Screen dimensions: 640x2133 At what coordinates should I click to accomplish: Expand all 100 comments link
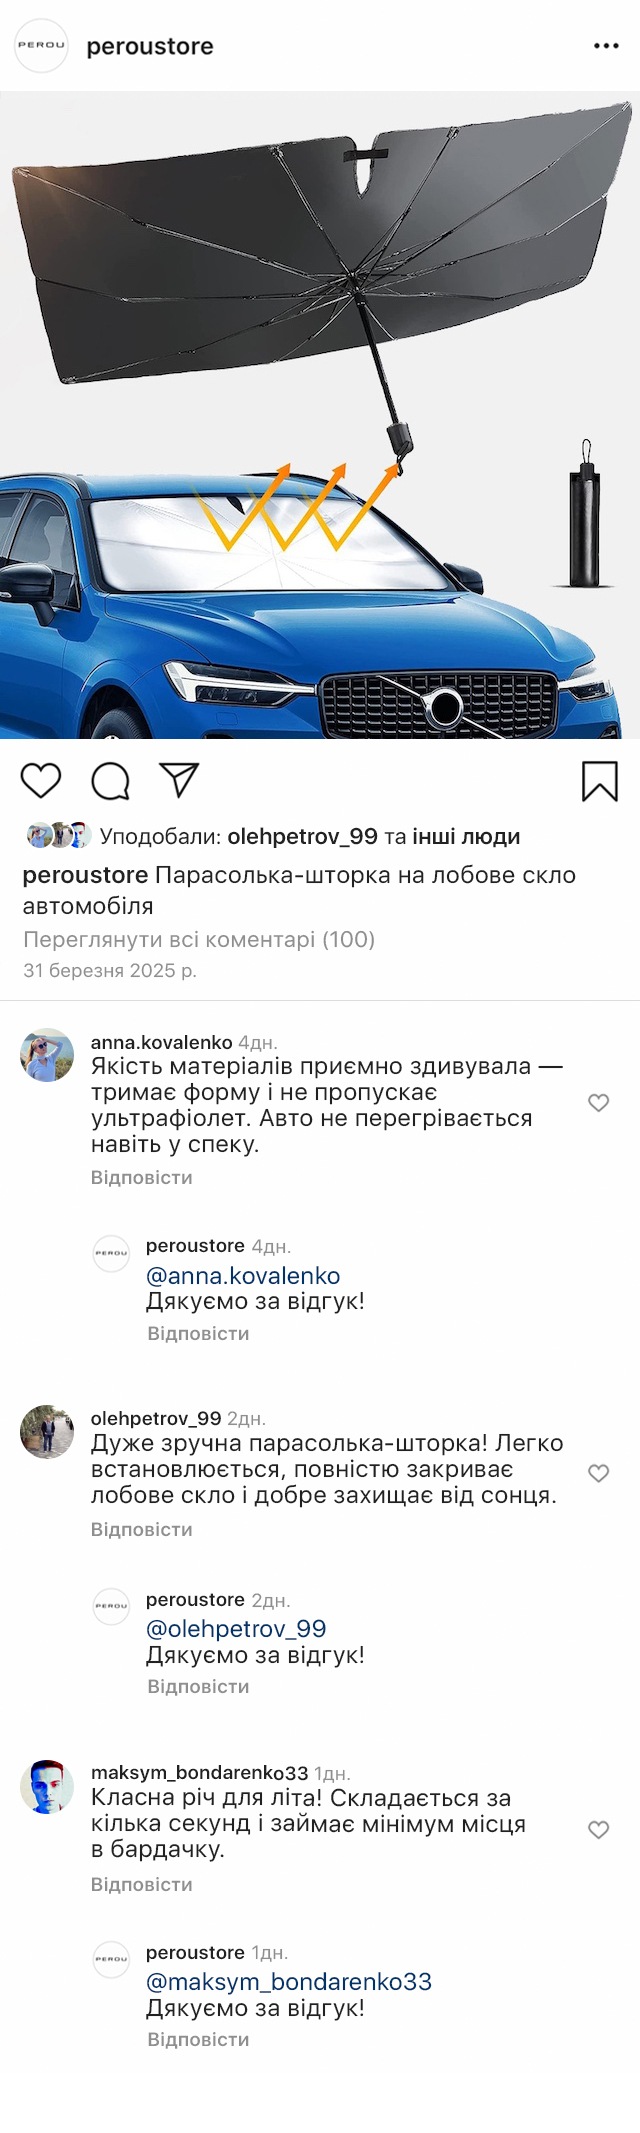[199, 939]
